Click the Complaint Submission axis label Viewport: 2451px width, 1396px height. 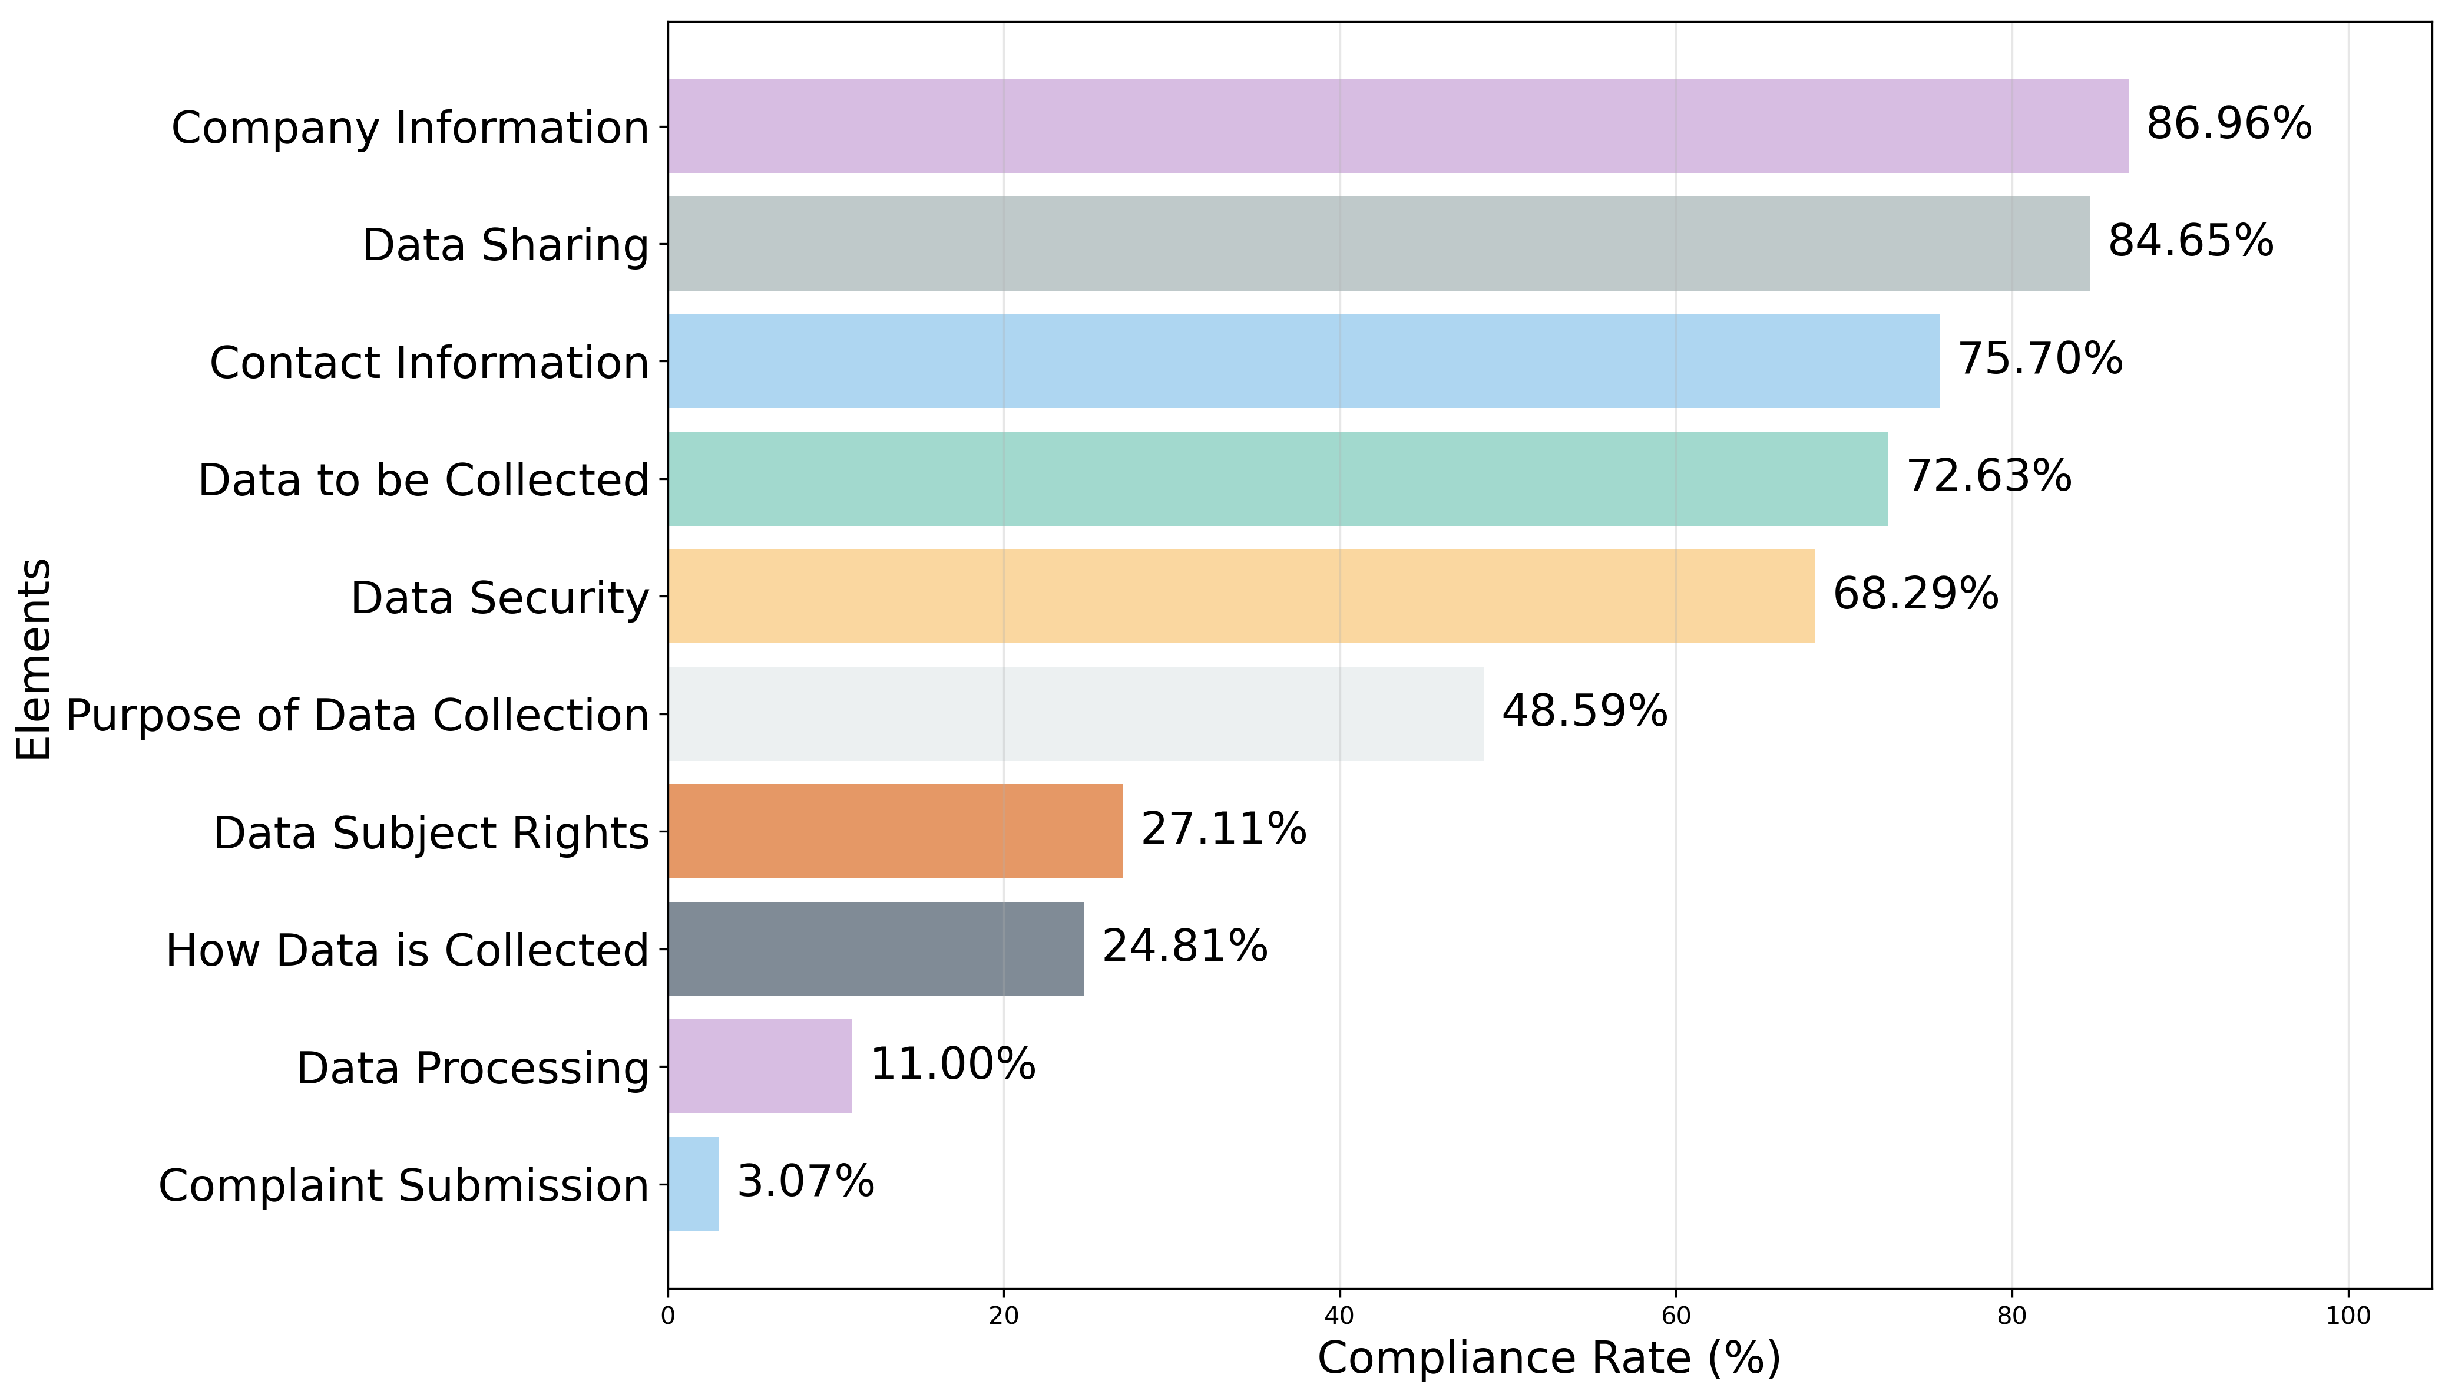coord(404,1186)
